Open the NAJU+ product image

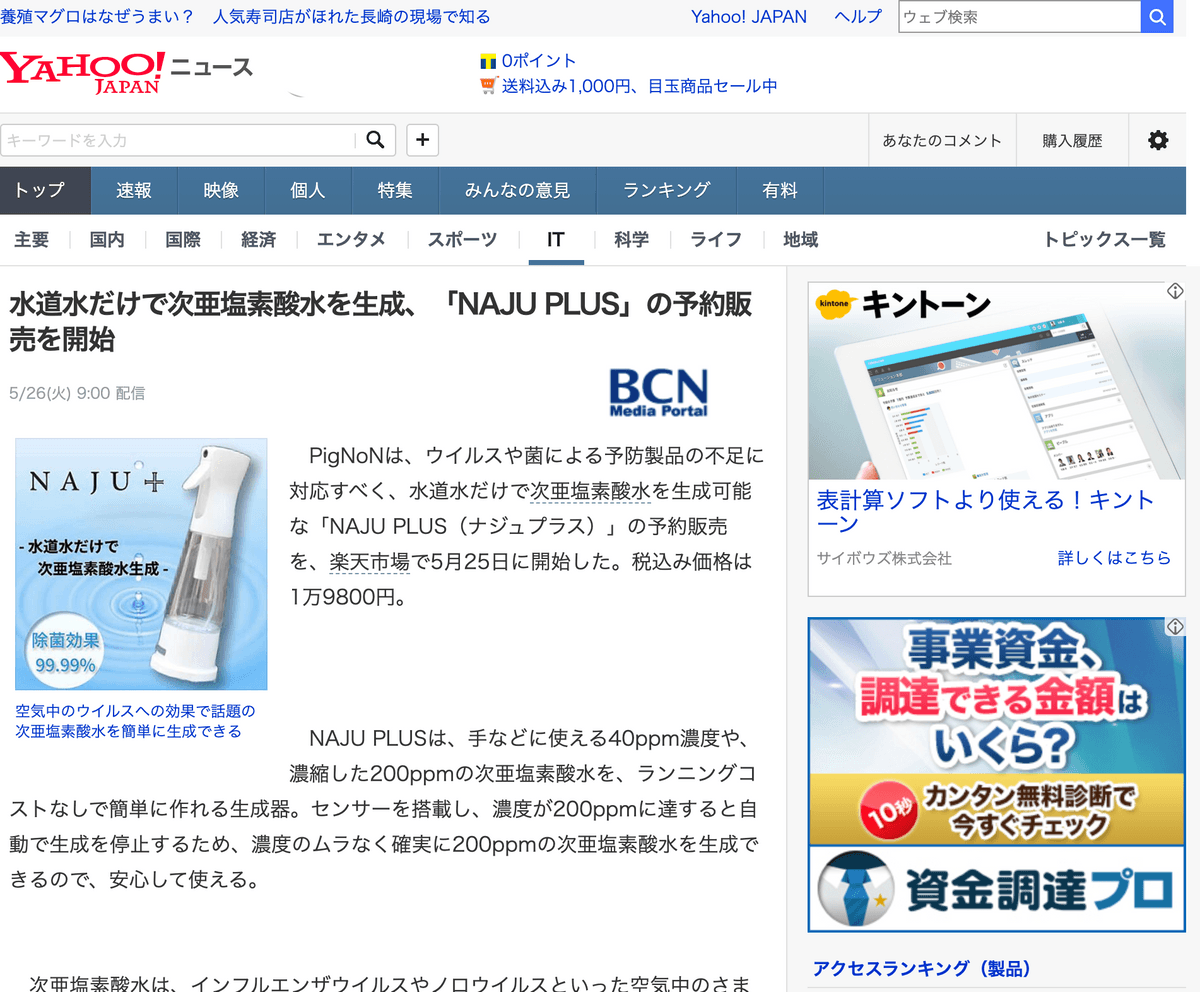click(141, 564)
